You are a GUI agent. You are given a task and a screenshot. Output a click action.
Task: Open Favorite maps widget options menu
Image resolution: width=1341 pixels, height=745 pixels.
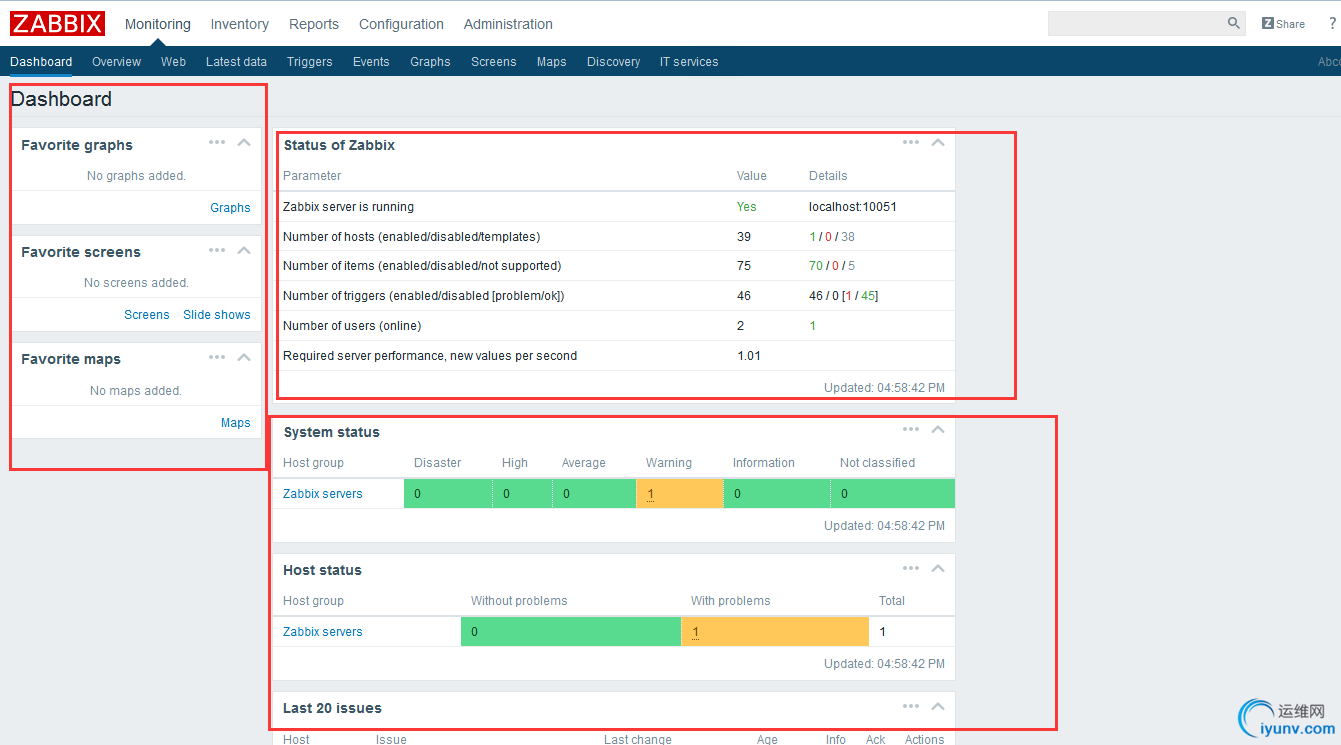[217, 357]
